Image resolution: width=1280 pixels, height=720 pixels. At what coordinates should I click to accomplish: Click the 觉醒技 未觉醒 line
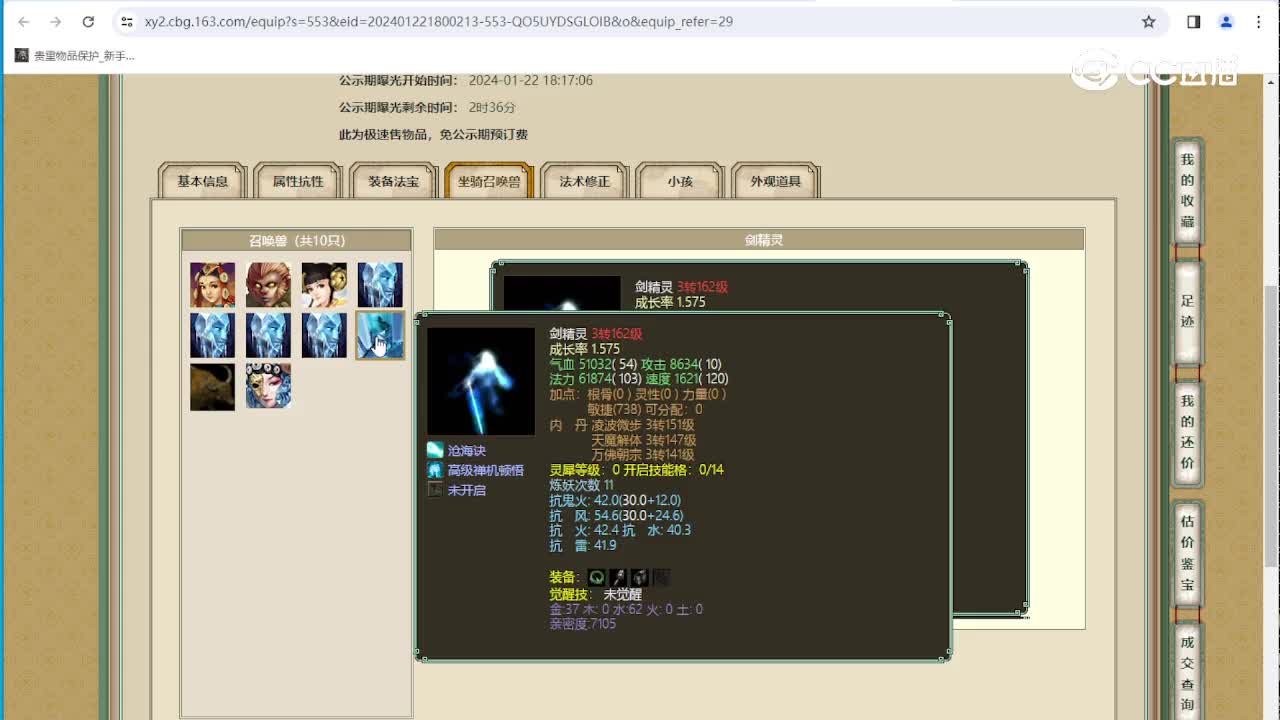(x=596, y=594)
